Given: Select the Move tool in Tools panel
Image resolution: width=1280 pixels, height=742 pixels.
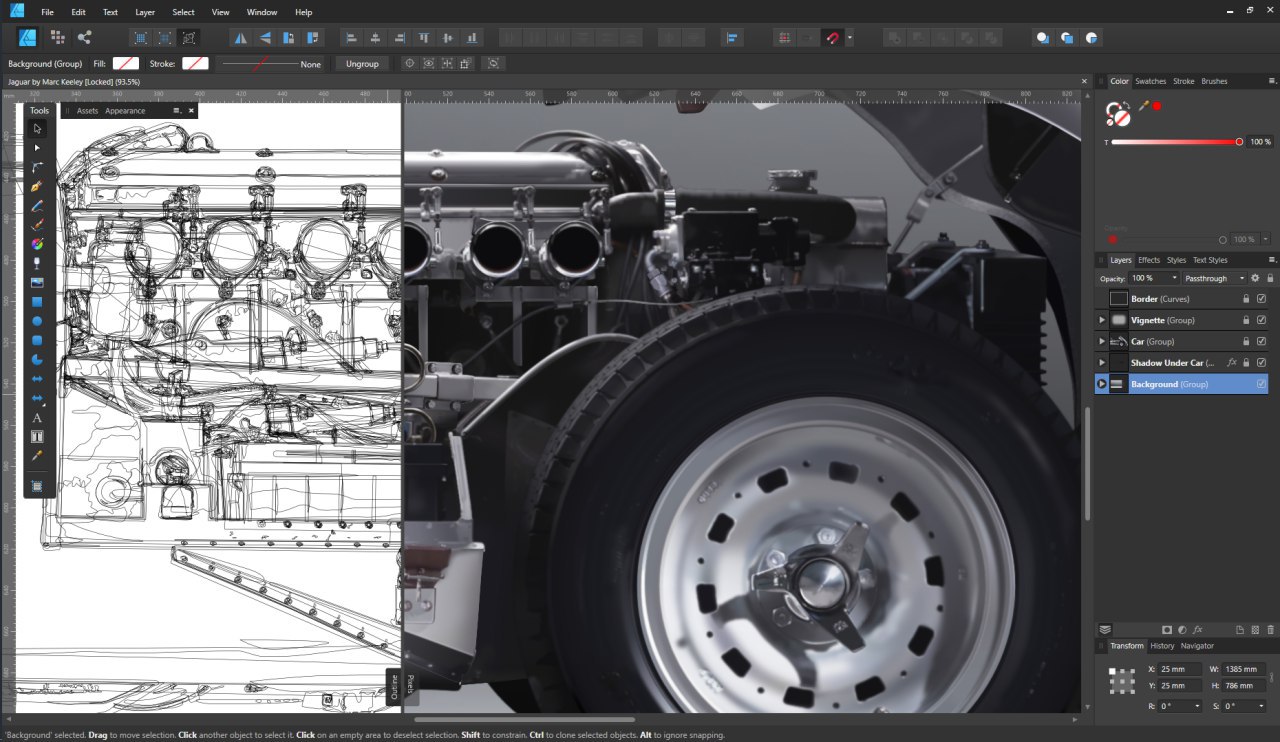Looking at the screenshot, I should pos(37,129).
